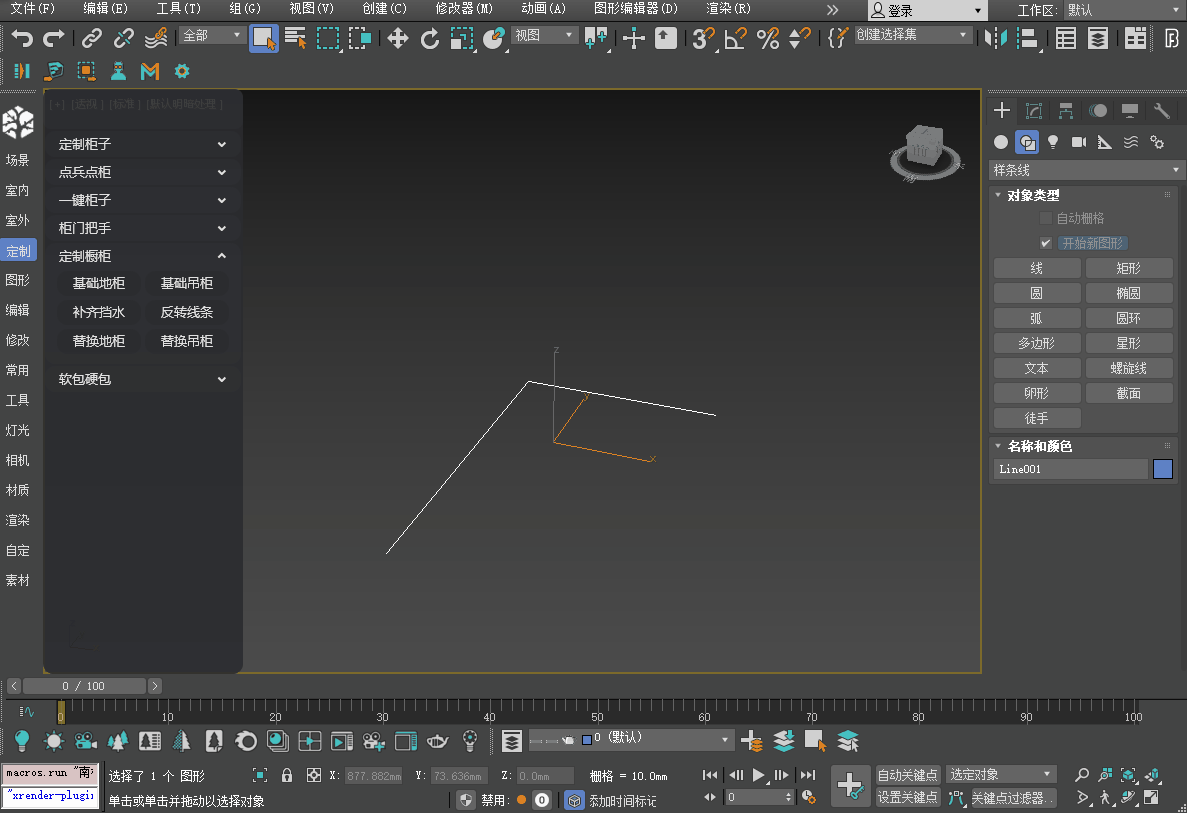Open the Hierarchy tab in command panel
This screenshot has height=813, width=1187.
pyautogui.click(x=1066, y=111)
